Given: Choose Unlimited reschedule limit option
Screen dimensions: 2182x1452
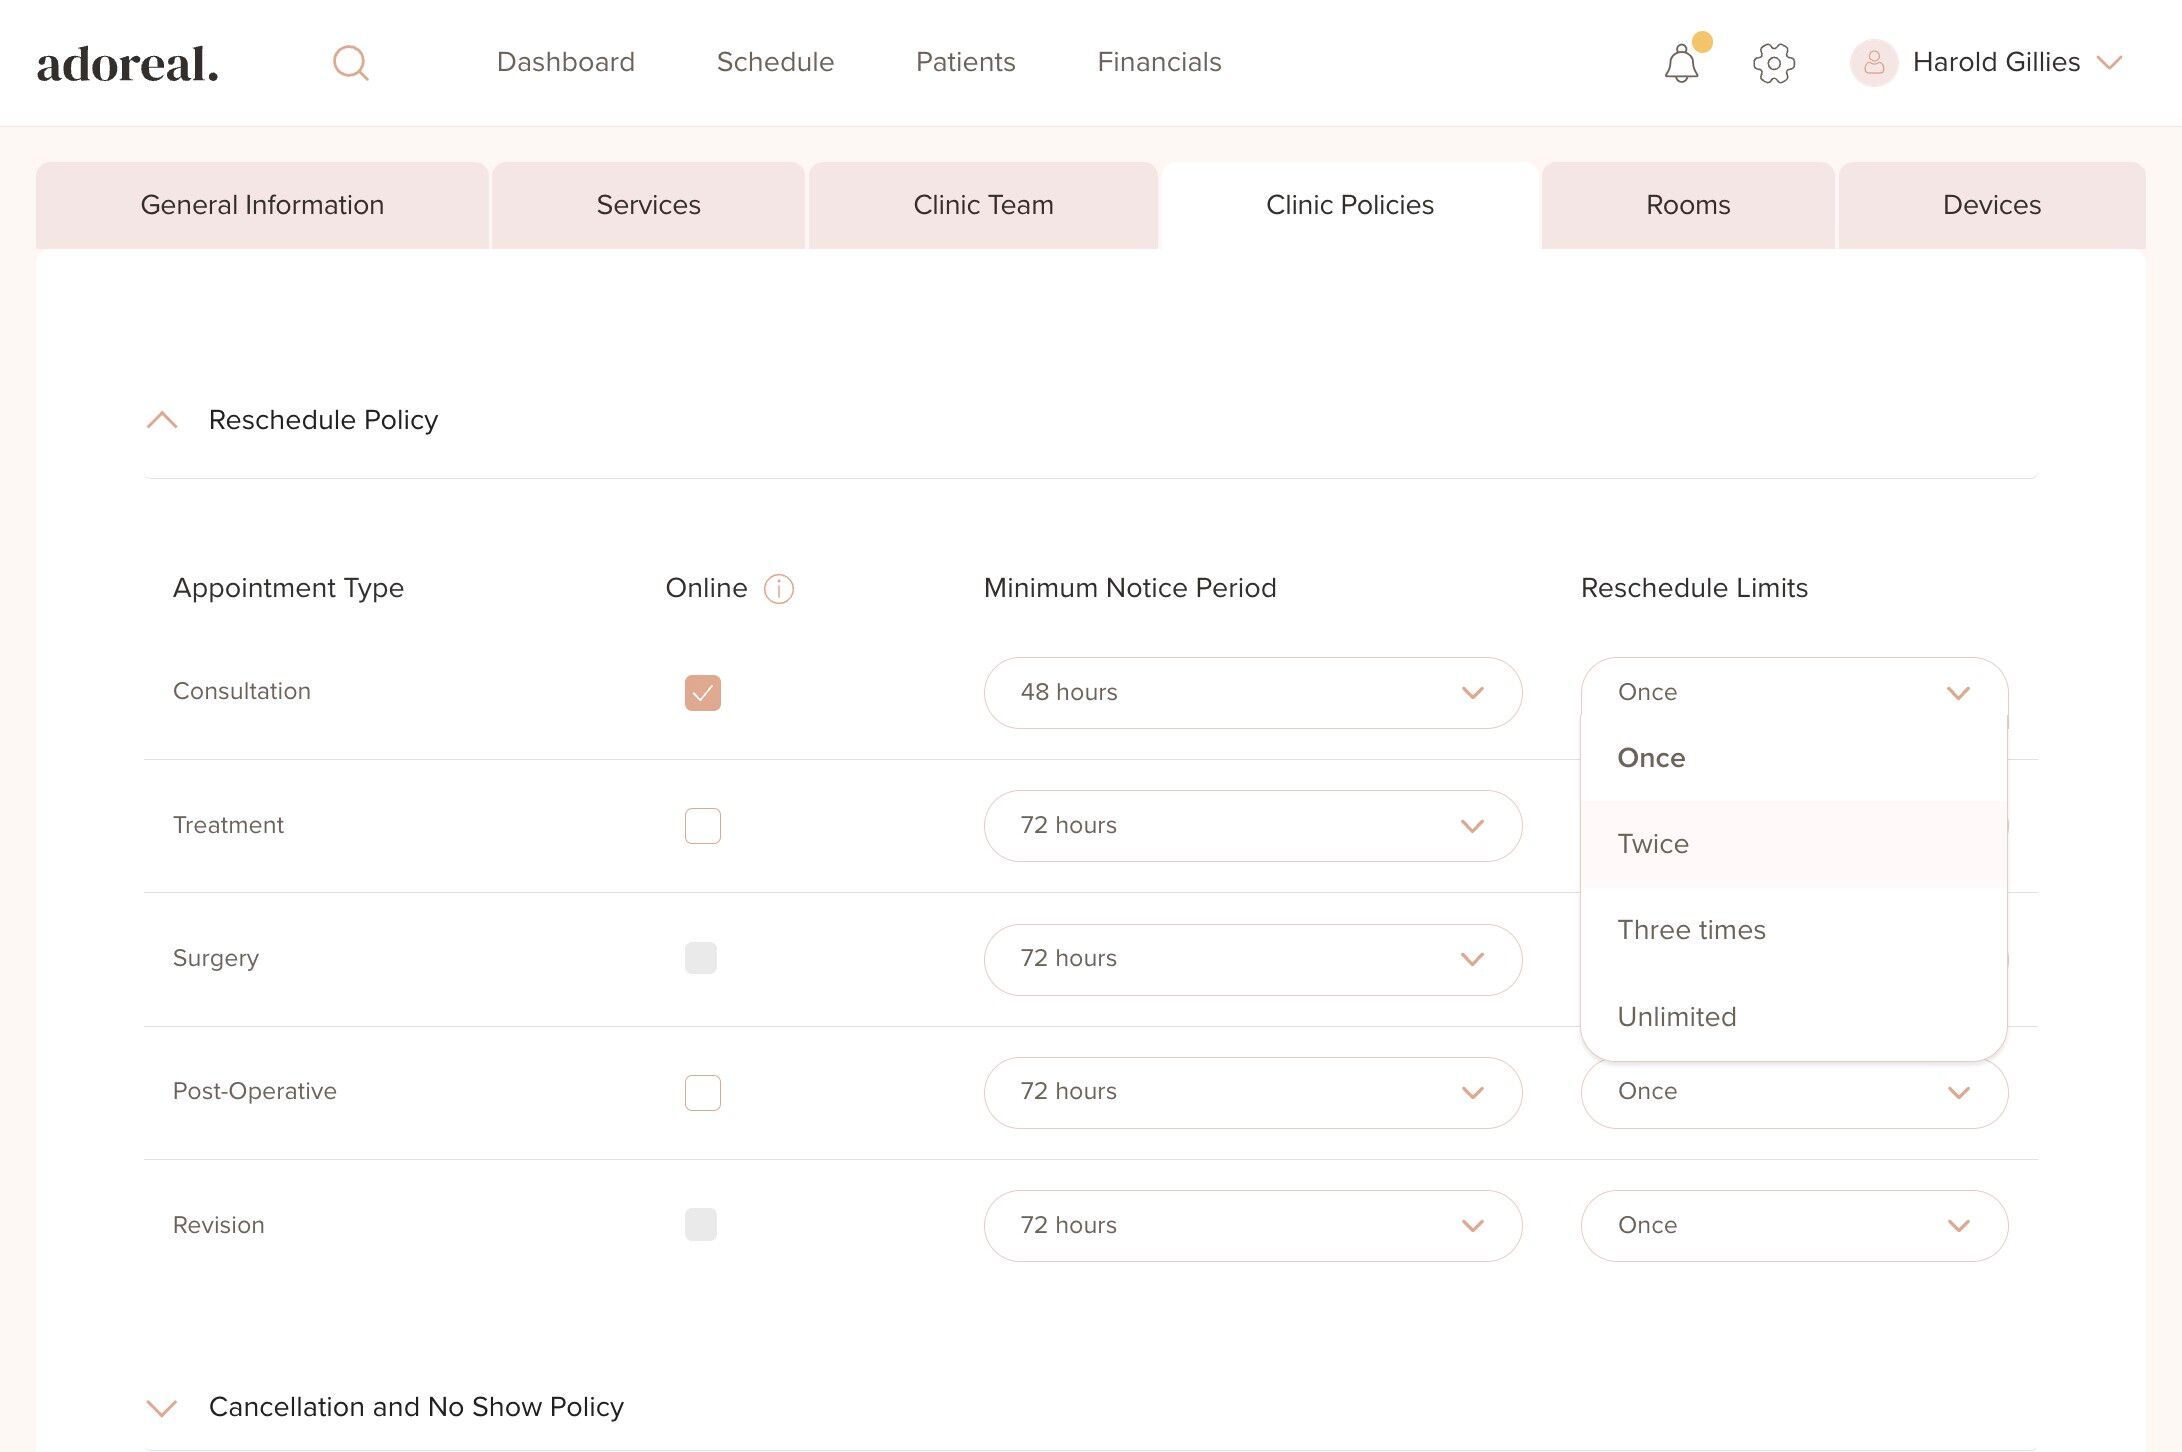Looking at the screenshot, I should click(1677, 1017).
